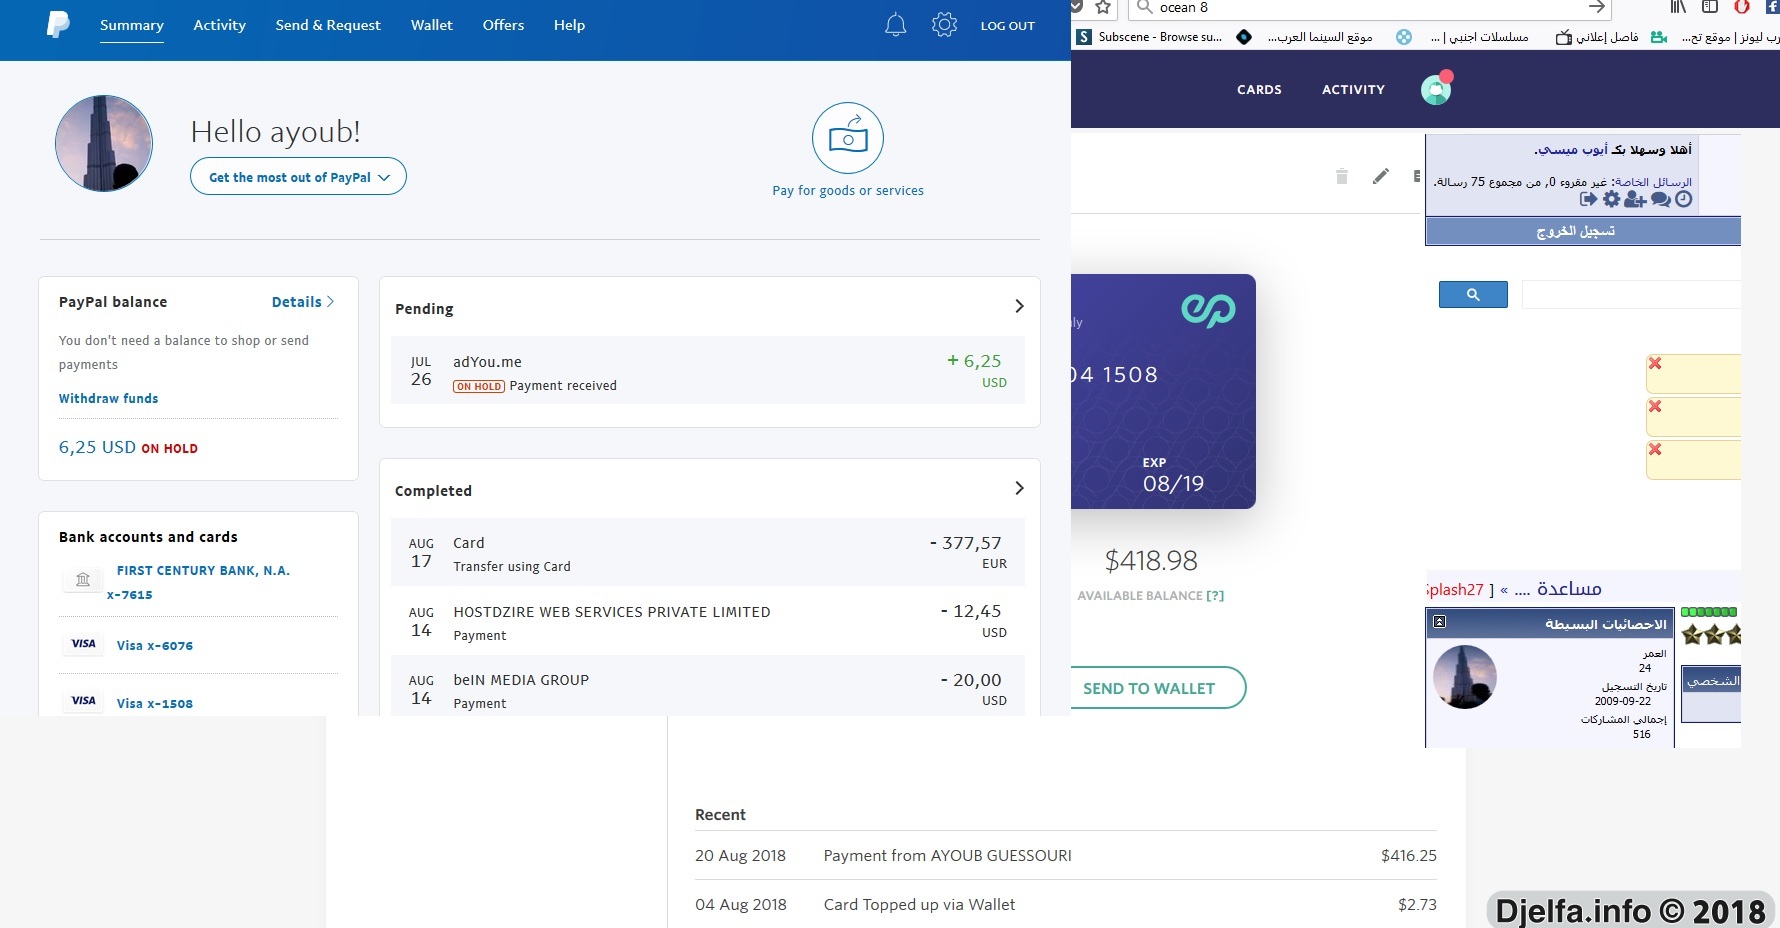The height and width of the screenshot is (928, 1780).
Task: Click the مساعدة forum link
Action: tap(1569, 588)
